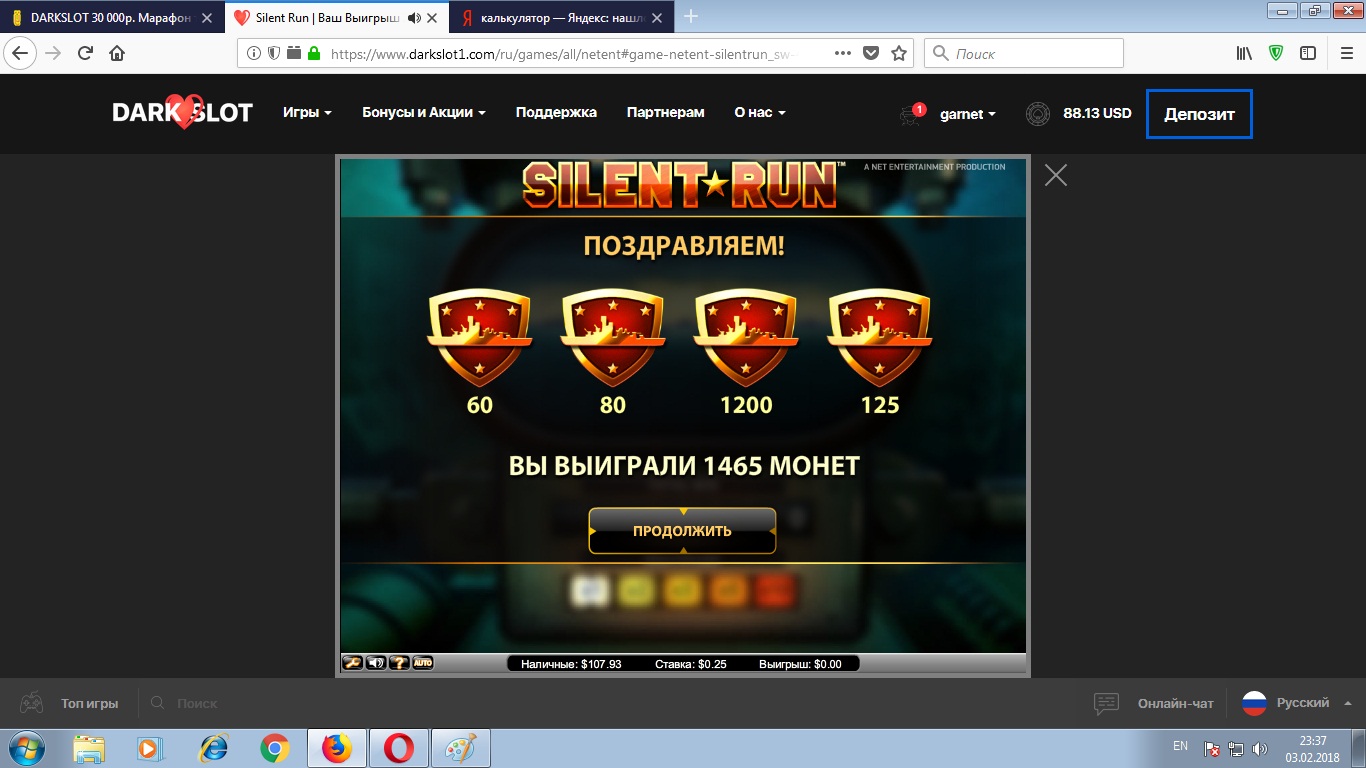The height and width of the screenshot is (768, 1366).
Task: Toggle the AUTO play button
Action: click(422, 662)
